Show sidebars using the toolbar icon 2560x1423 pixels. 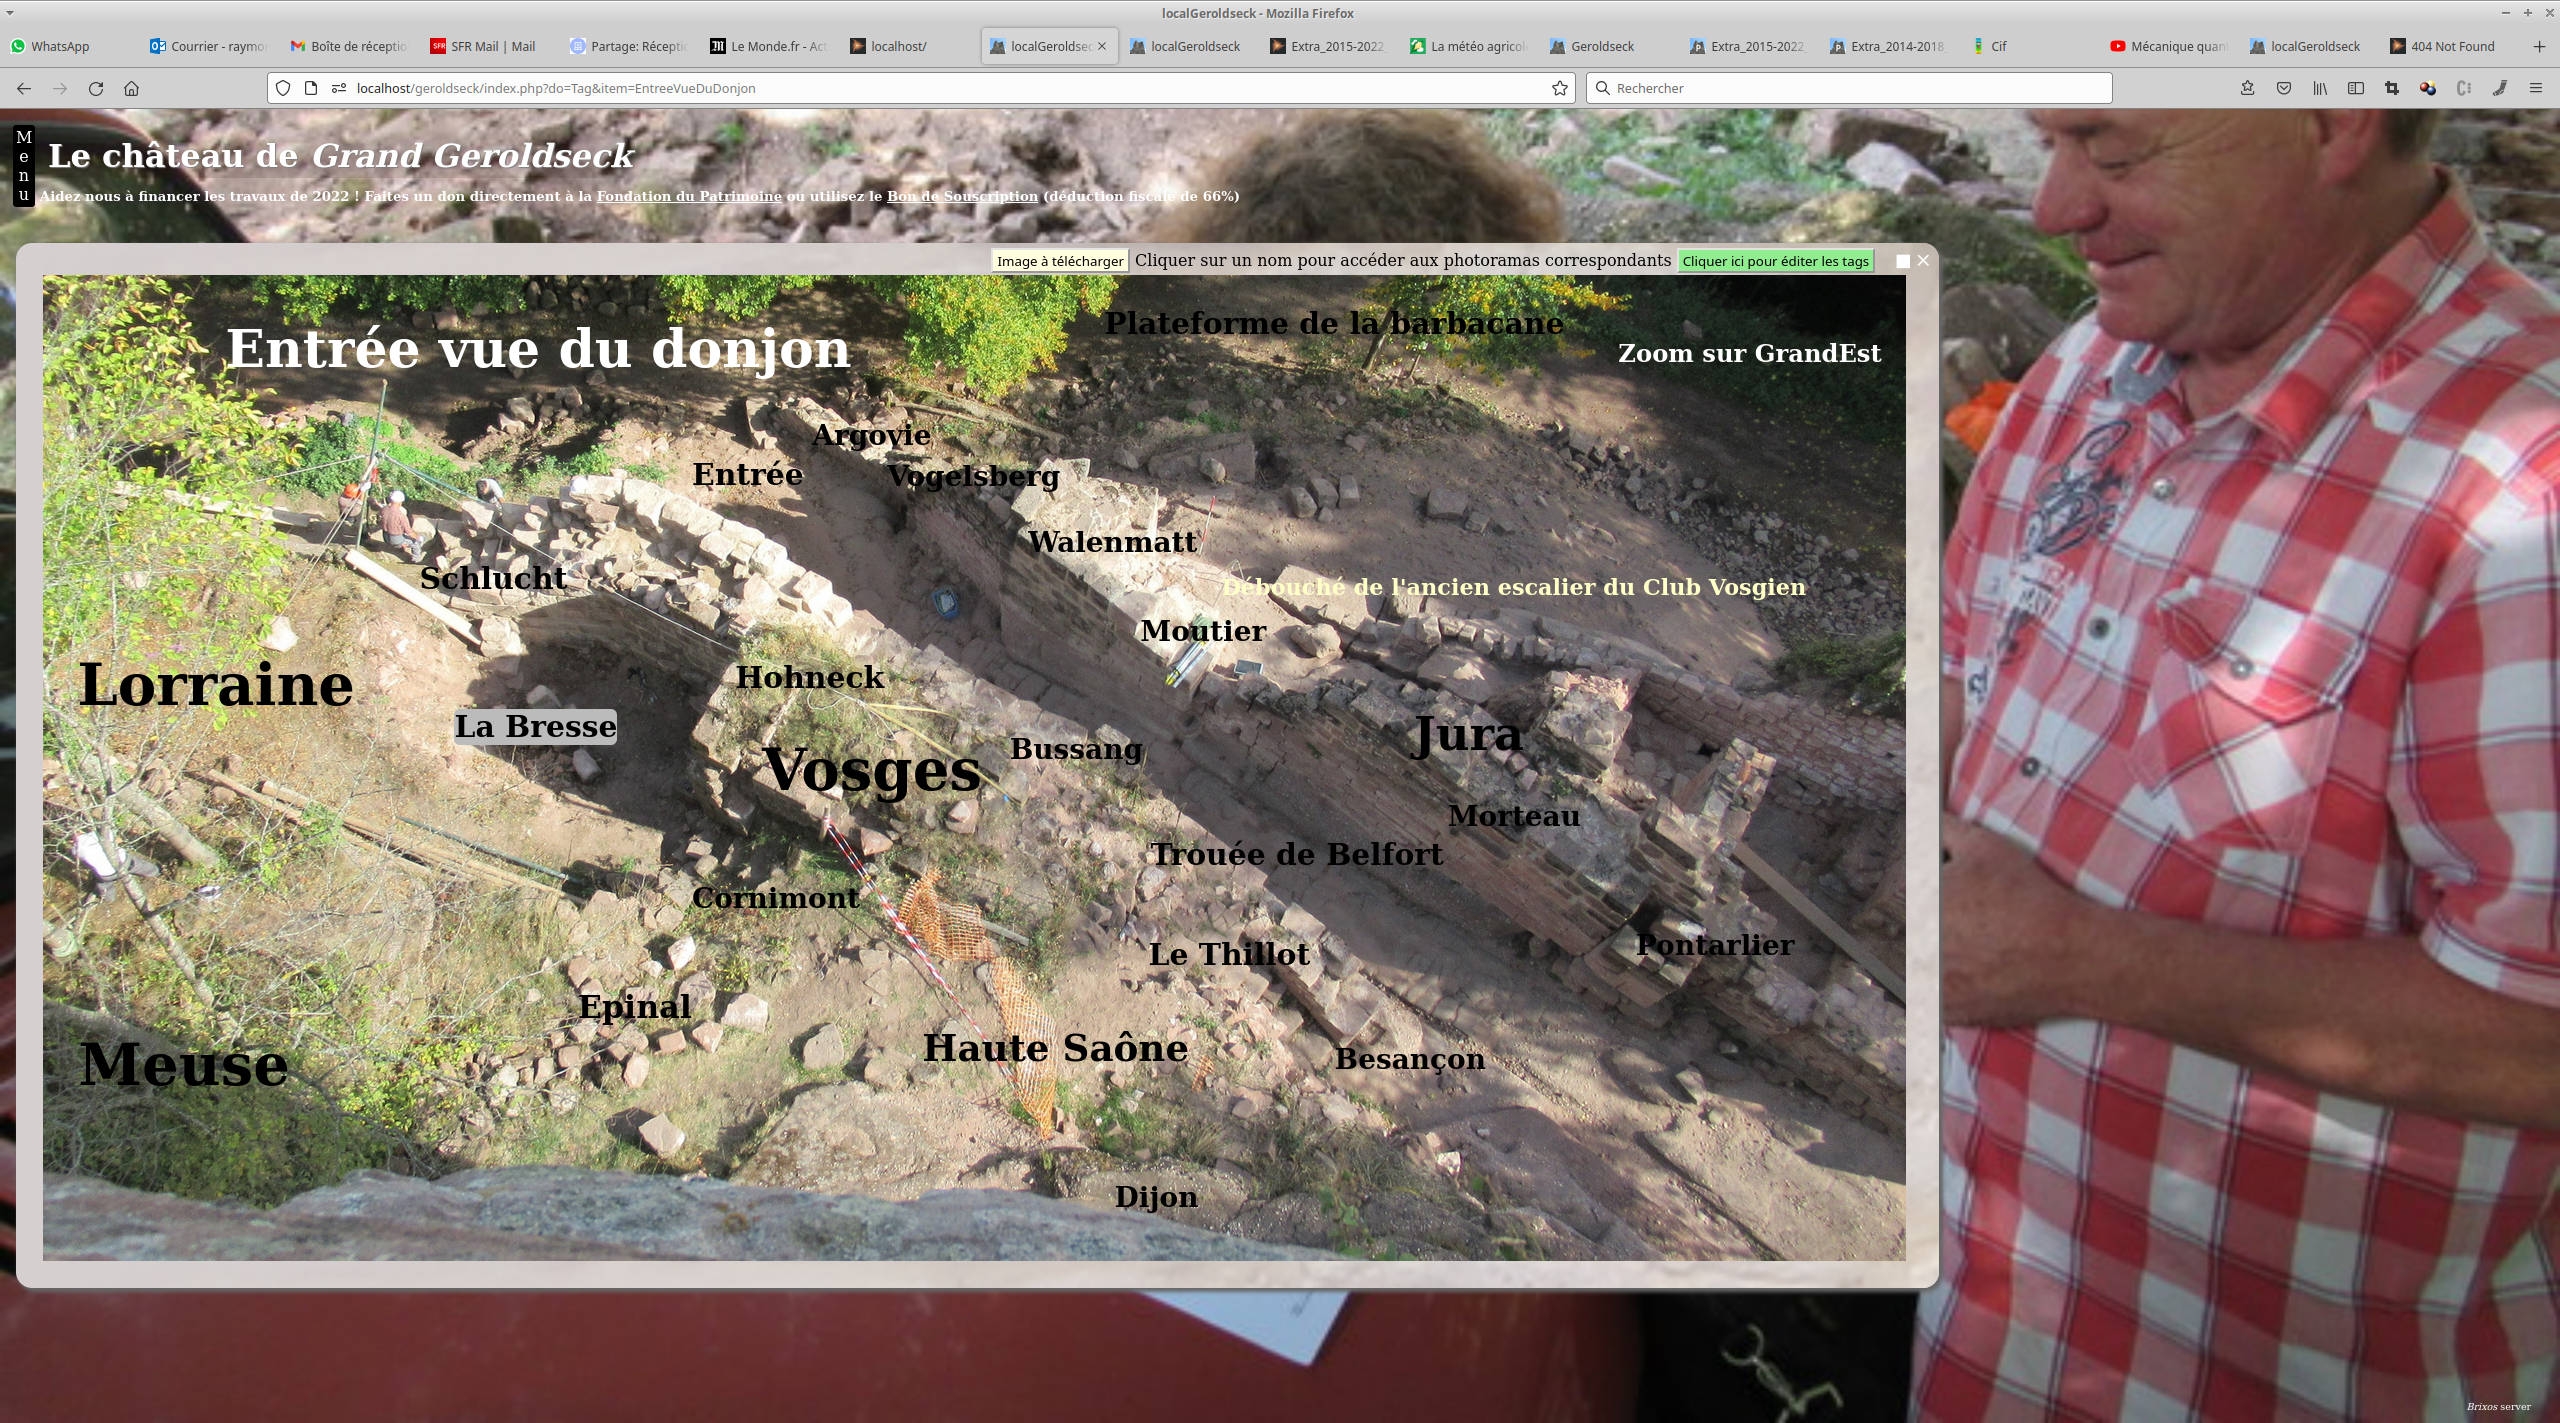pyautogui.click(x=2356, y=88)
